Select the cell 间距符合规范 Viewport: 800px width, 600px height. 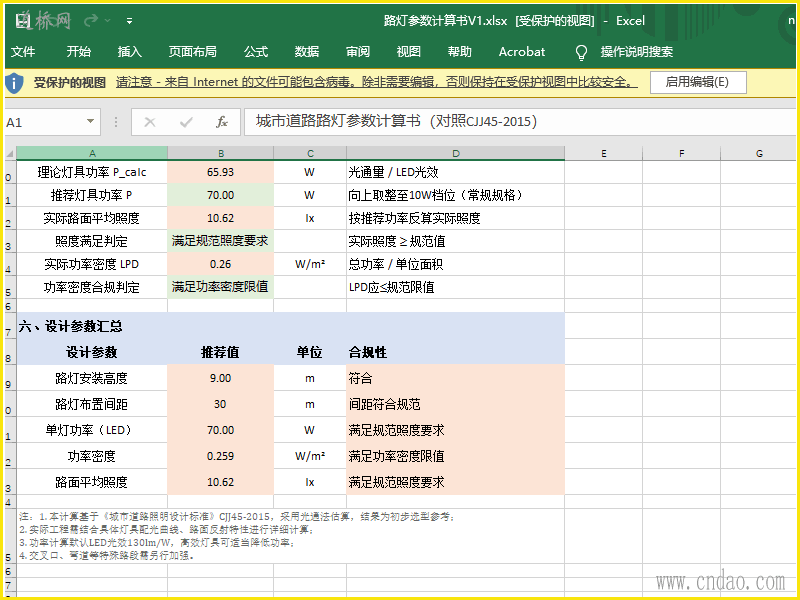[456, 404]
